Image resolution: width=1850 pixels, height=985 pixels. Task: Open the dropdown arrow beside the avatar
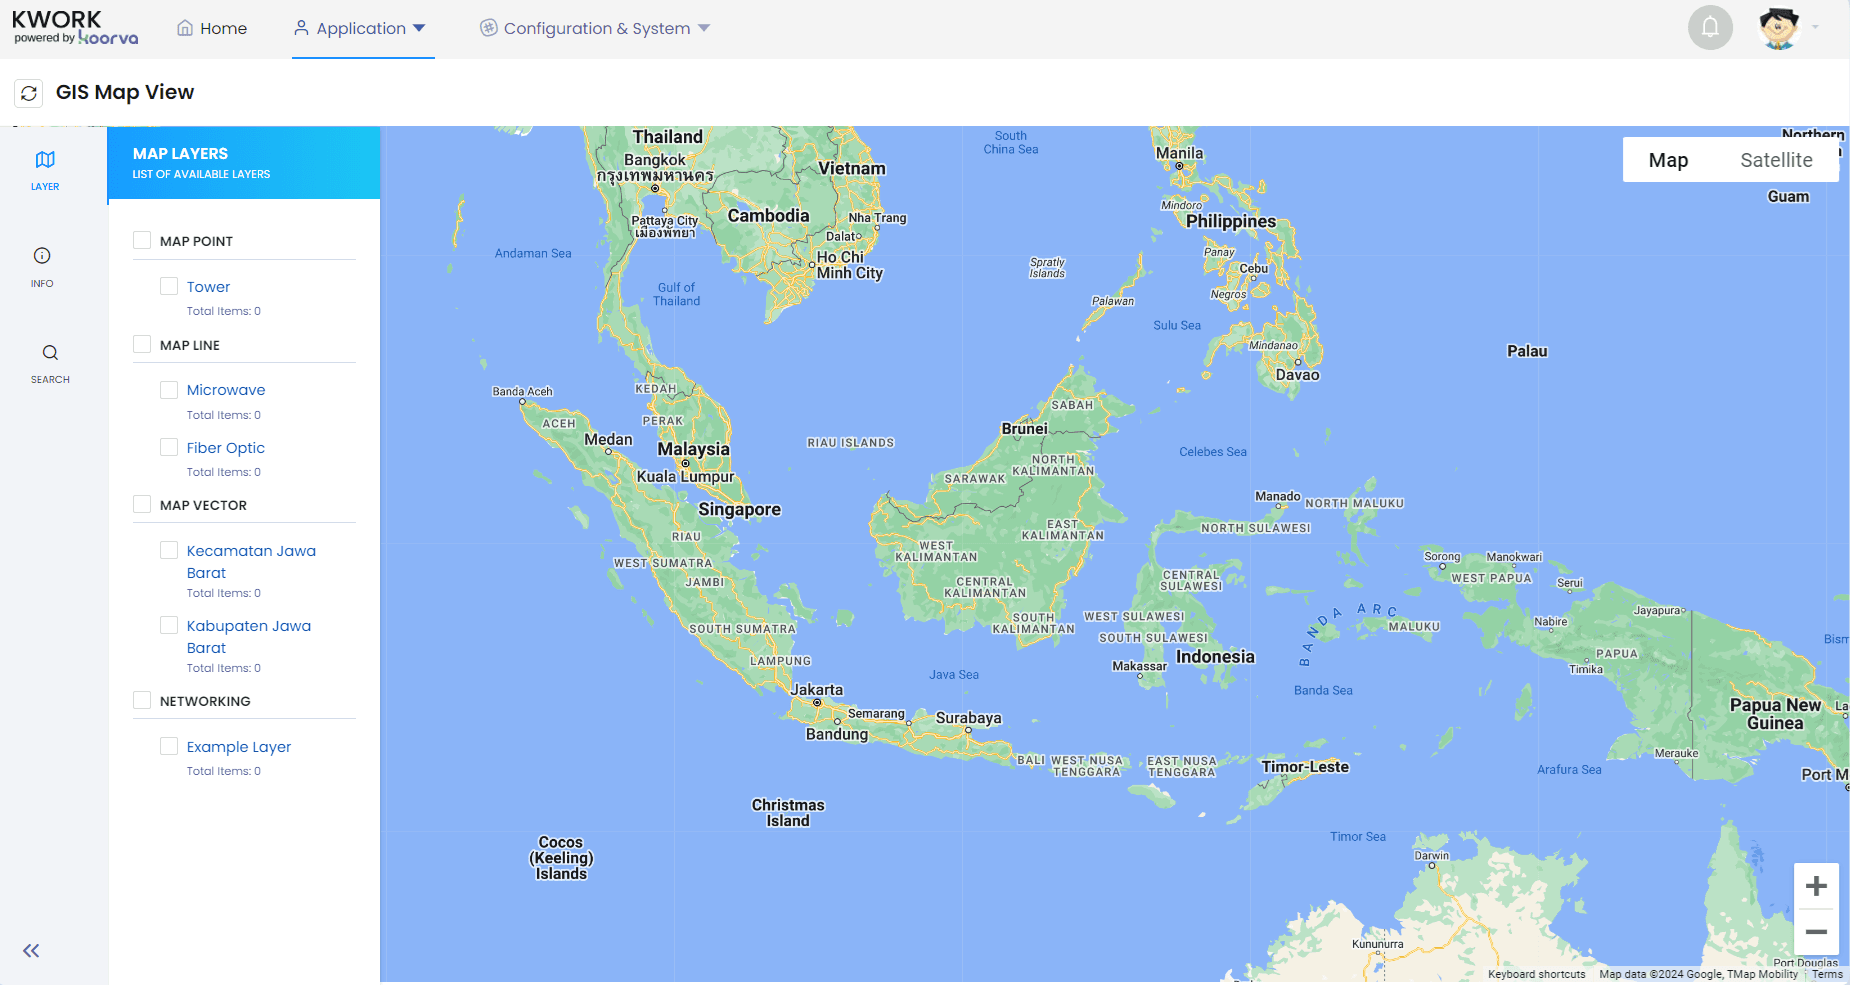point(1815,28)
